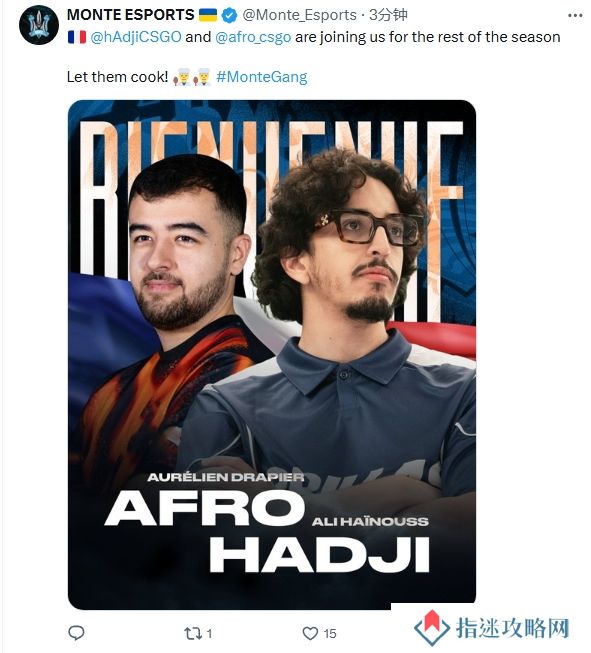Click the French flag emoji in the tweet
This screenshot has width=591, height=653.
(x=77, y=37)
